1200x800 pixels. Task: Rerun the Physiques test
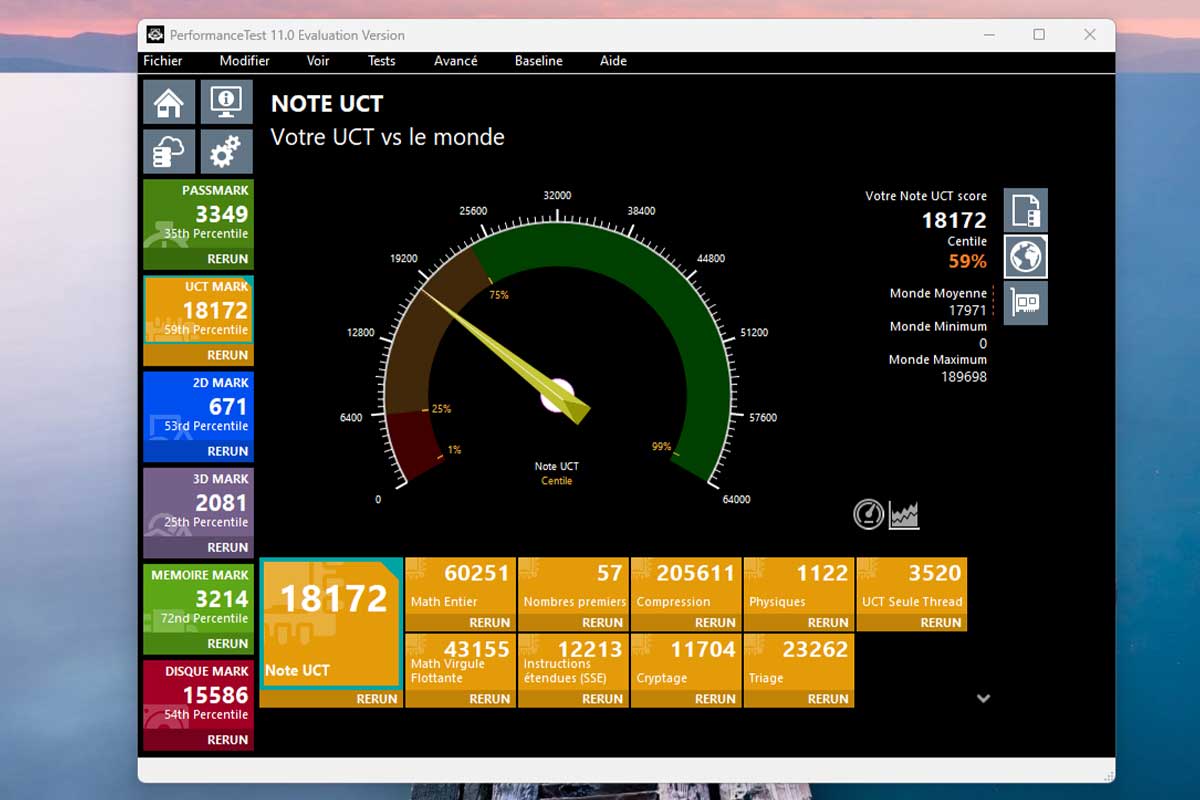point(829,622)
